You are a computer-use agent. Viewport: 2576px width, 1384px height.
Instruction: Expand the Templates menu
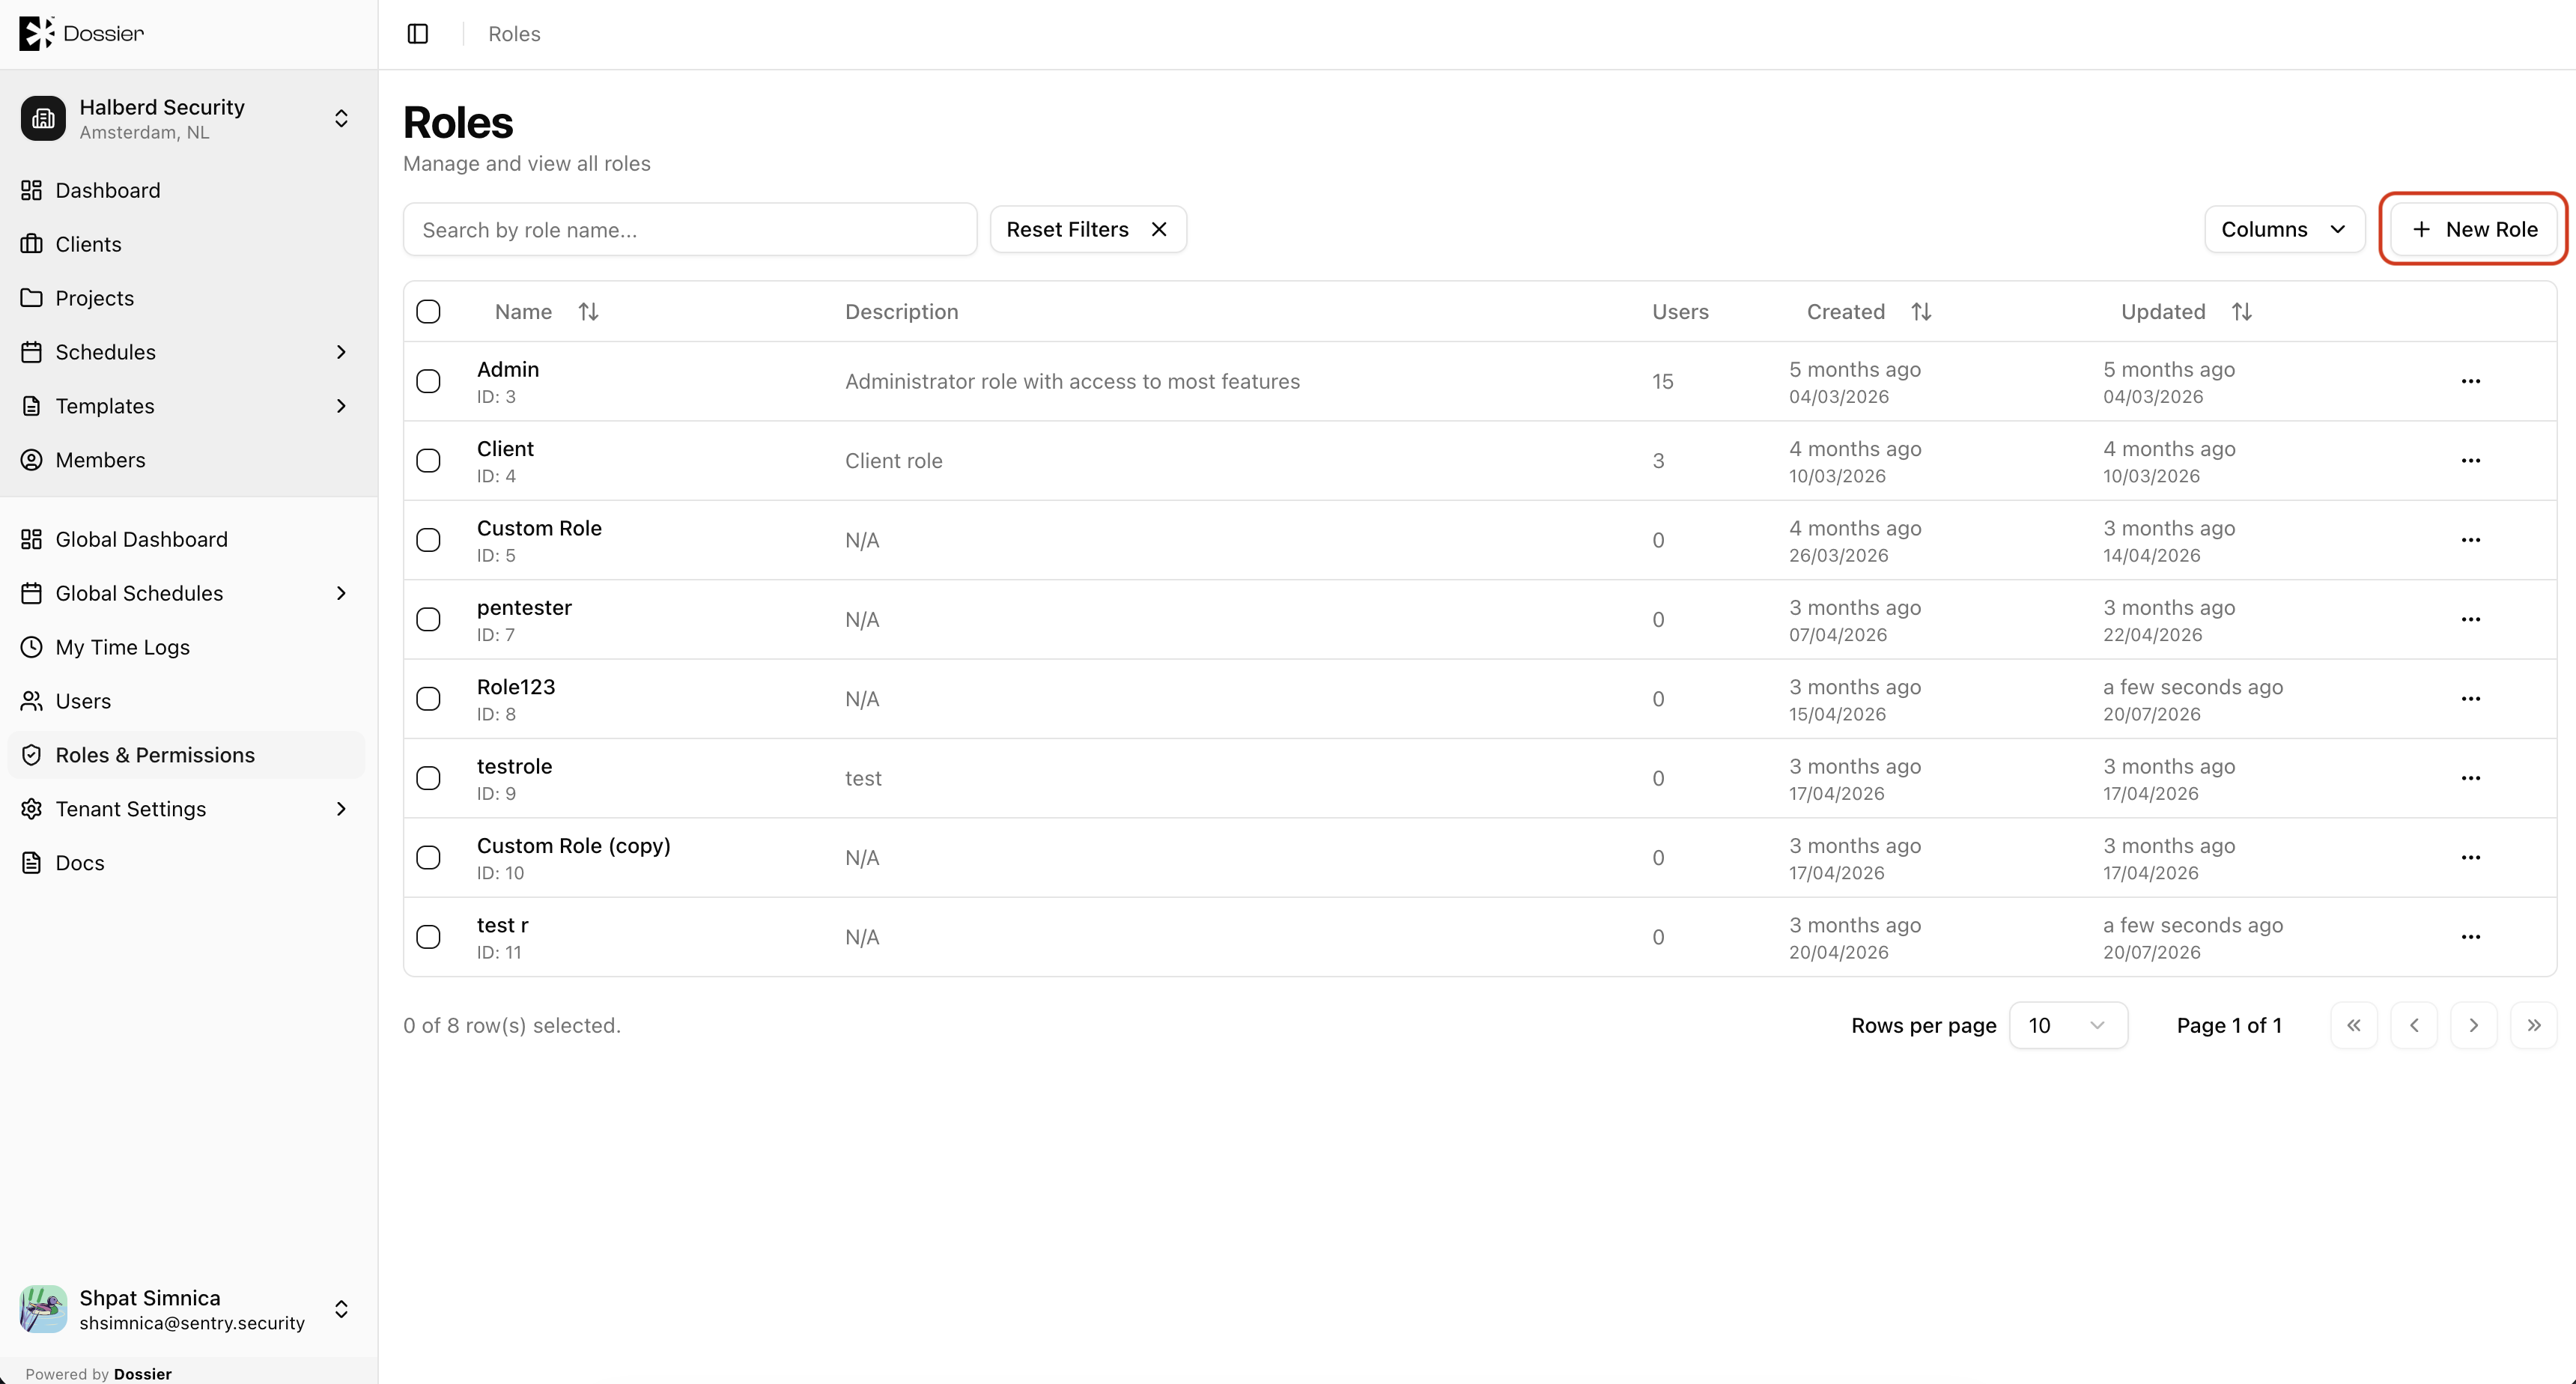pyautogui.click(x=187, y=406)
